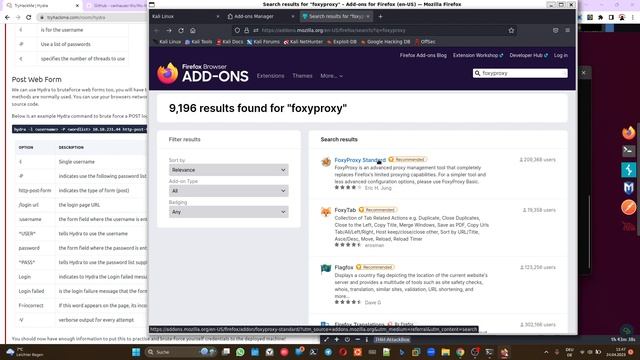Open OffSec bookmark
This screenshot has width=640, height=360.
(425, 42)
